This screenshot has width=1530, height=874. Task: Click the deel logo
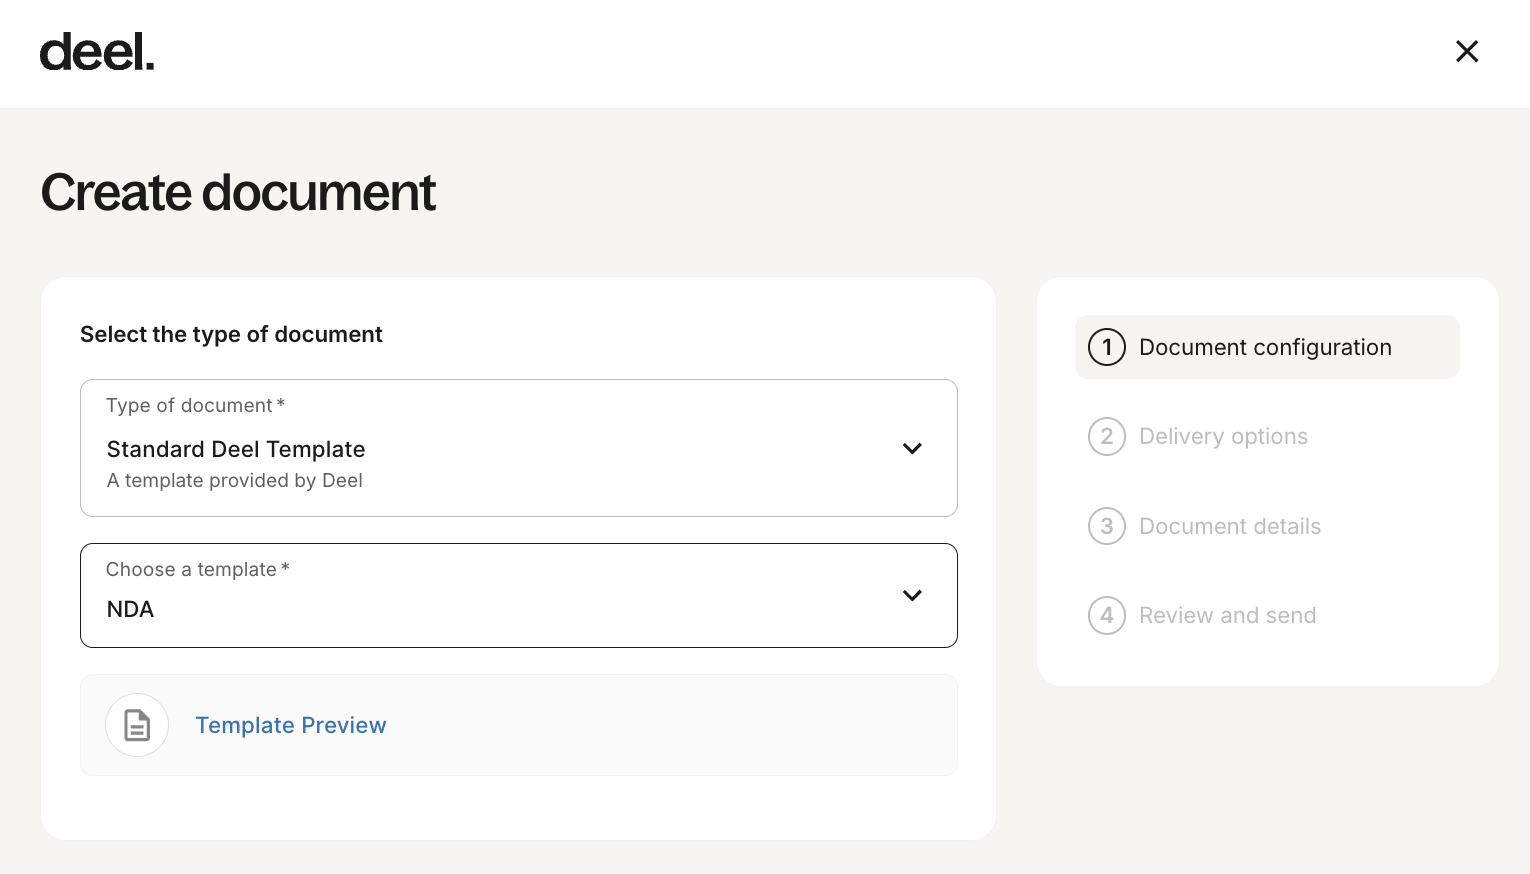97,52
